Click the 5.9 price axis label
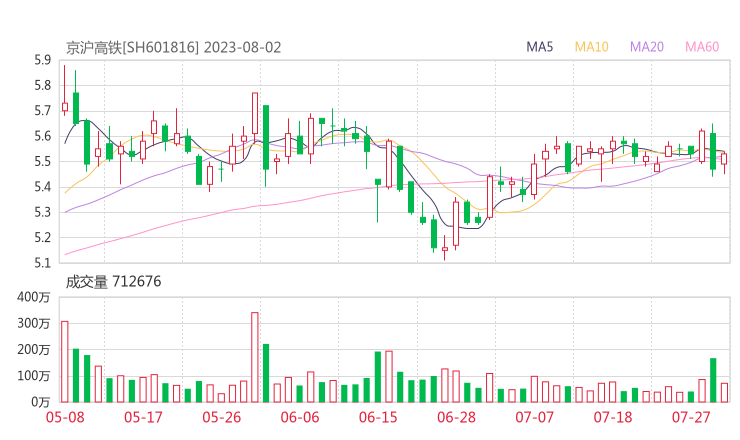Viewport: 740px width, 440px height. point(42,60)
